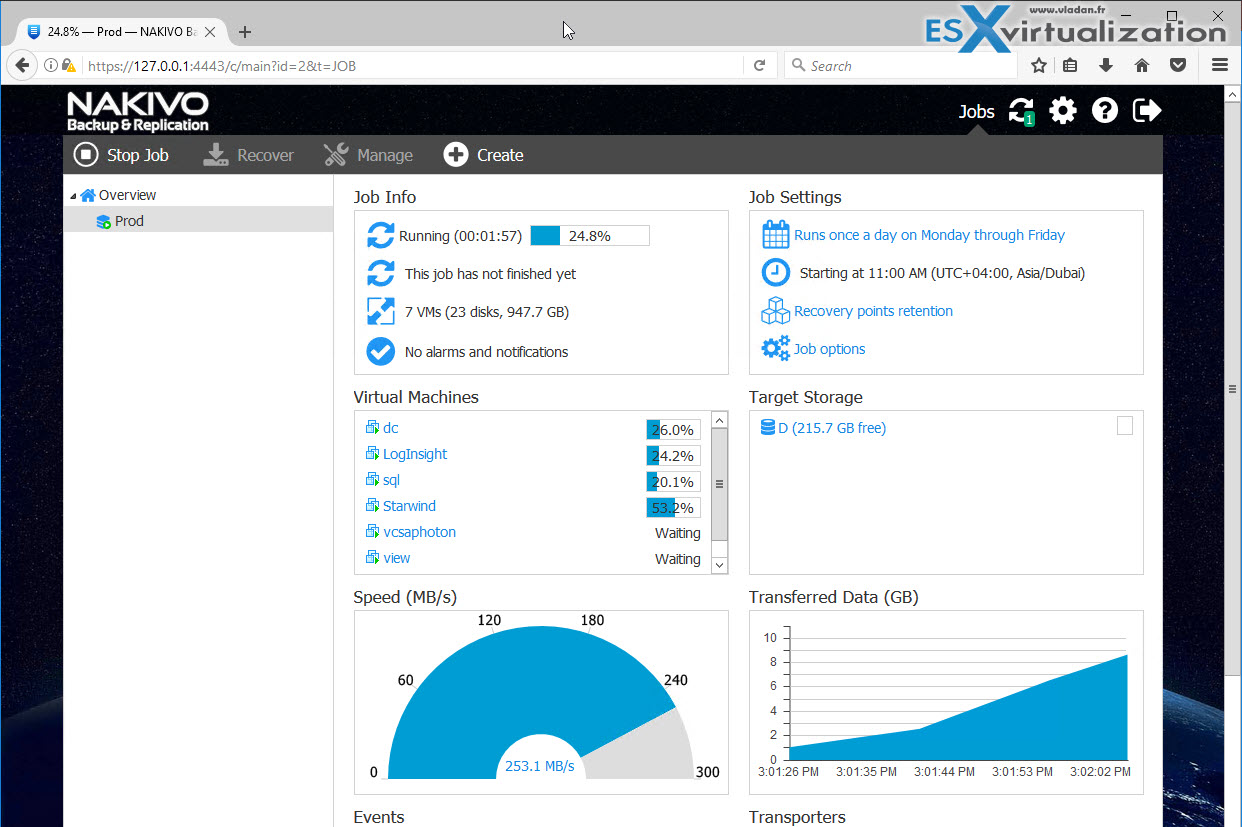Click the view virtual machine icon
Viewport: 1242px width, 827px height.
tap(372, 558)
